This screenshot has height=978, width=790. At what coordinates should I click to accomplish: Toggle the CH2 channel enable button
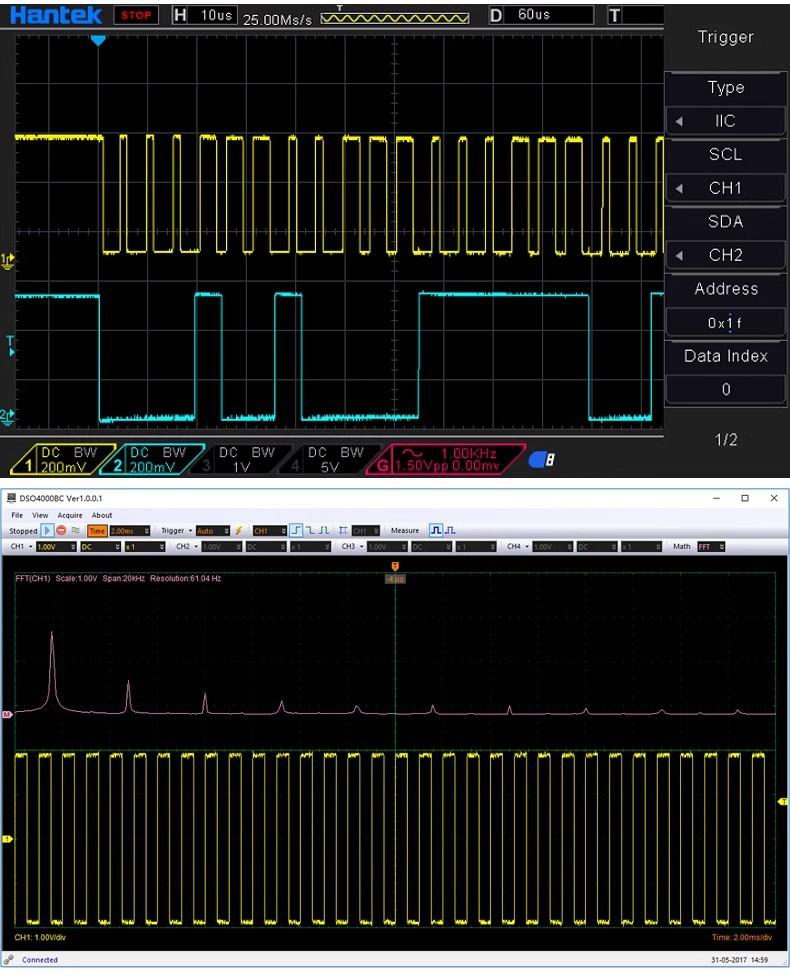pyautogui.click(x=183, y=547)
